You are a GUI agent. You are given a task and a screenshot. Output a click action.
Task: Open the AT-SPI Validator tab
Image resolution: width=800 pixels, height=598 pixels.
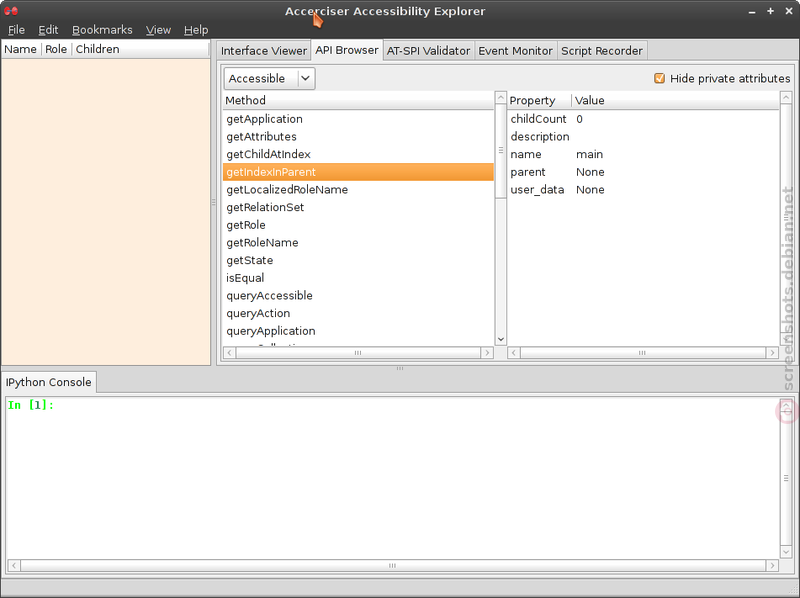coord(428,51)
